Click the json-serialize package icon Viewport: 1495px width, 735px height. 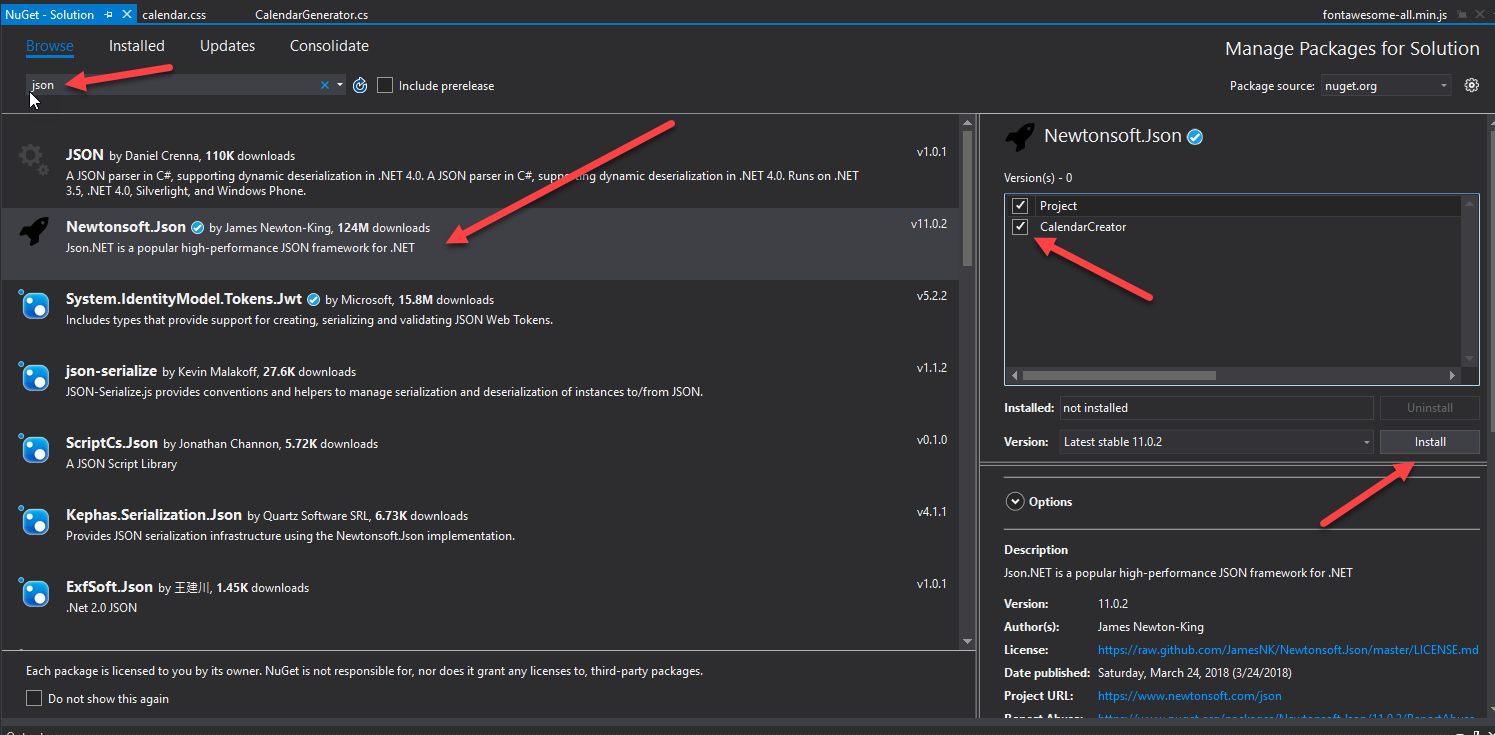point(35,377)
